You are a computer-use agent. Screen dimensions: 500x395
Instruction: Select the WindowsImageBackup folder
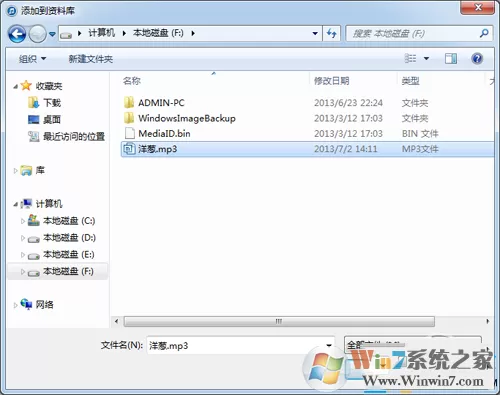[x=187, y=118]
